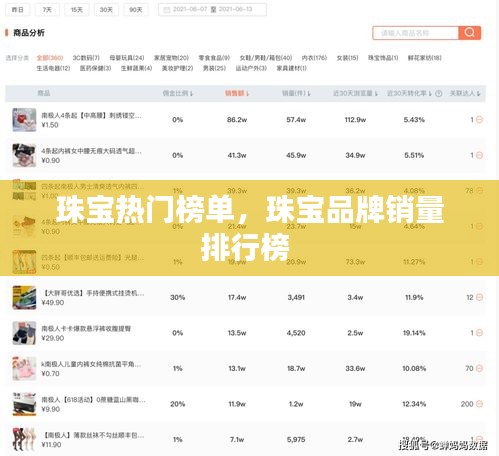This screenshot has height=456, width=499.
Task: Sort by 销售额 column arrow
Action: pos(248,94)
